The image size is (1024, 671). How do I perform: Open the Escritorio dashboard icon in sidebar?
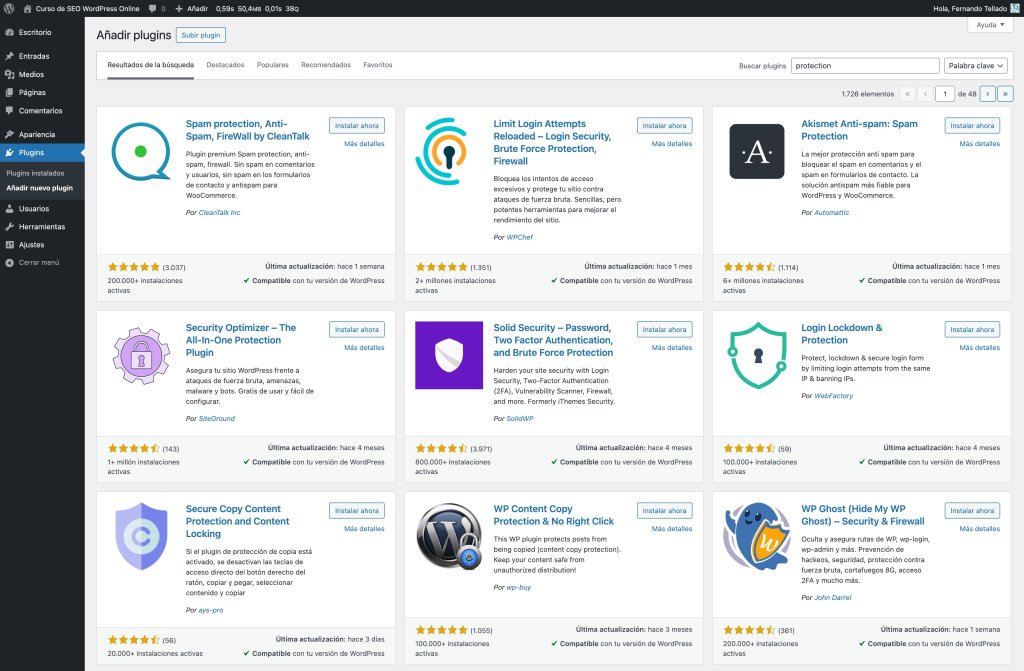coord(9,32)
